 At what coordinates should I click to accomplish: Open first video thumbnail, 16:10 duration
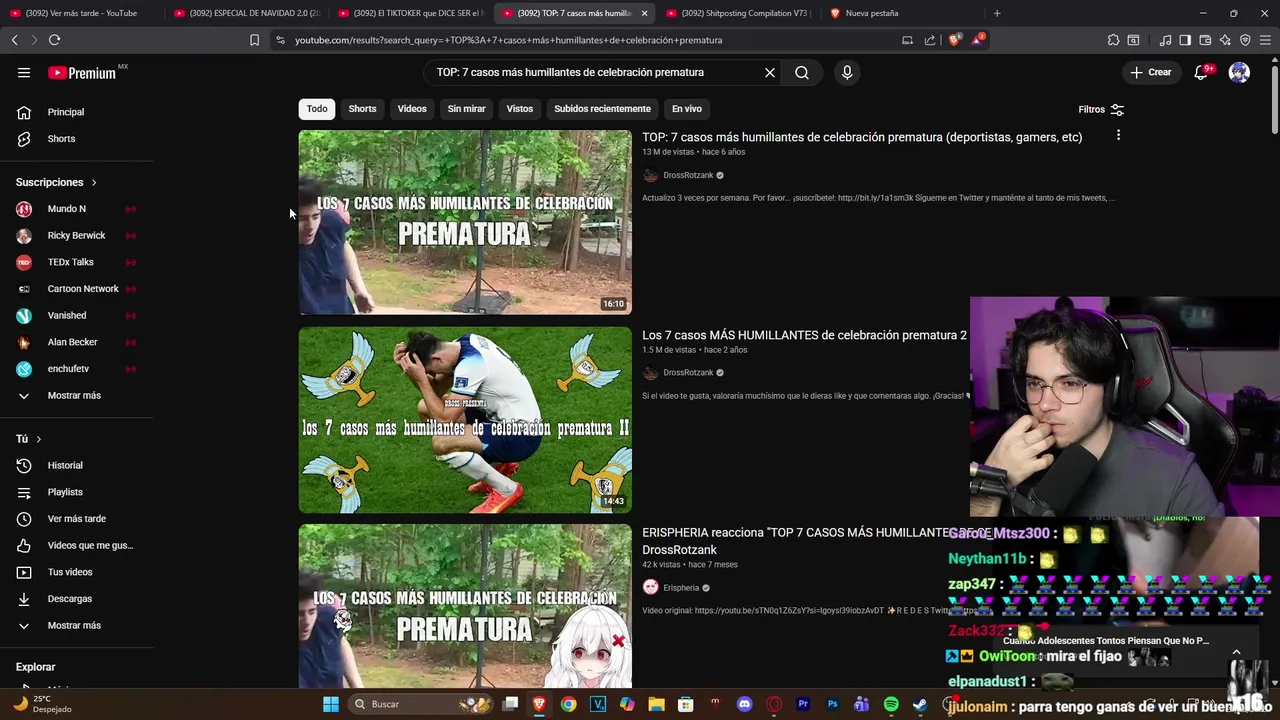(465, 222)
